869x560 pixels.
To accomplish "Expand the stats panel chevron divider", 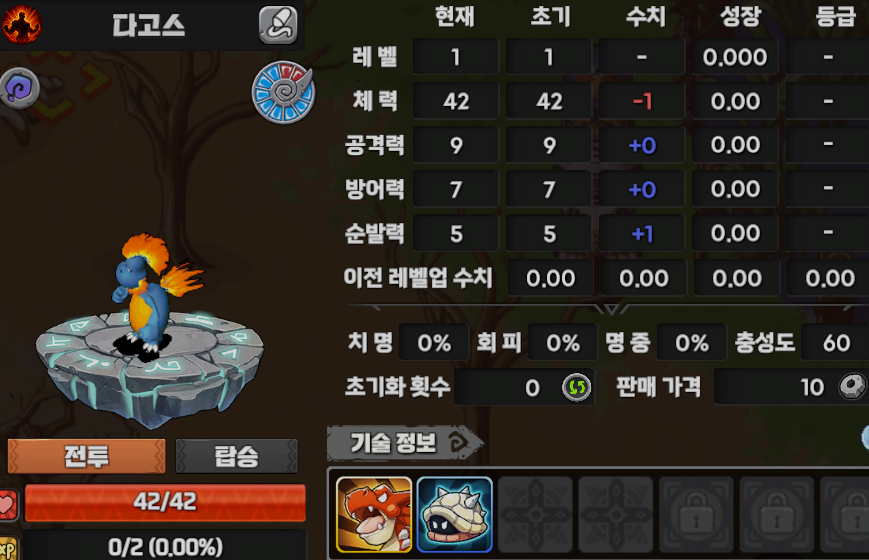I will pyautogui.click(x=611, y=308).
